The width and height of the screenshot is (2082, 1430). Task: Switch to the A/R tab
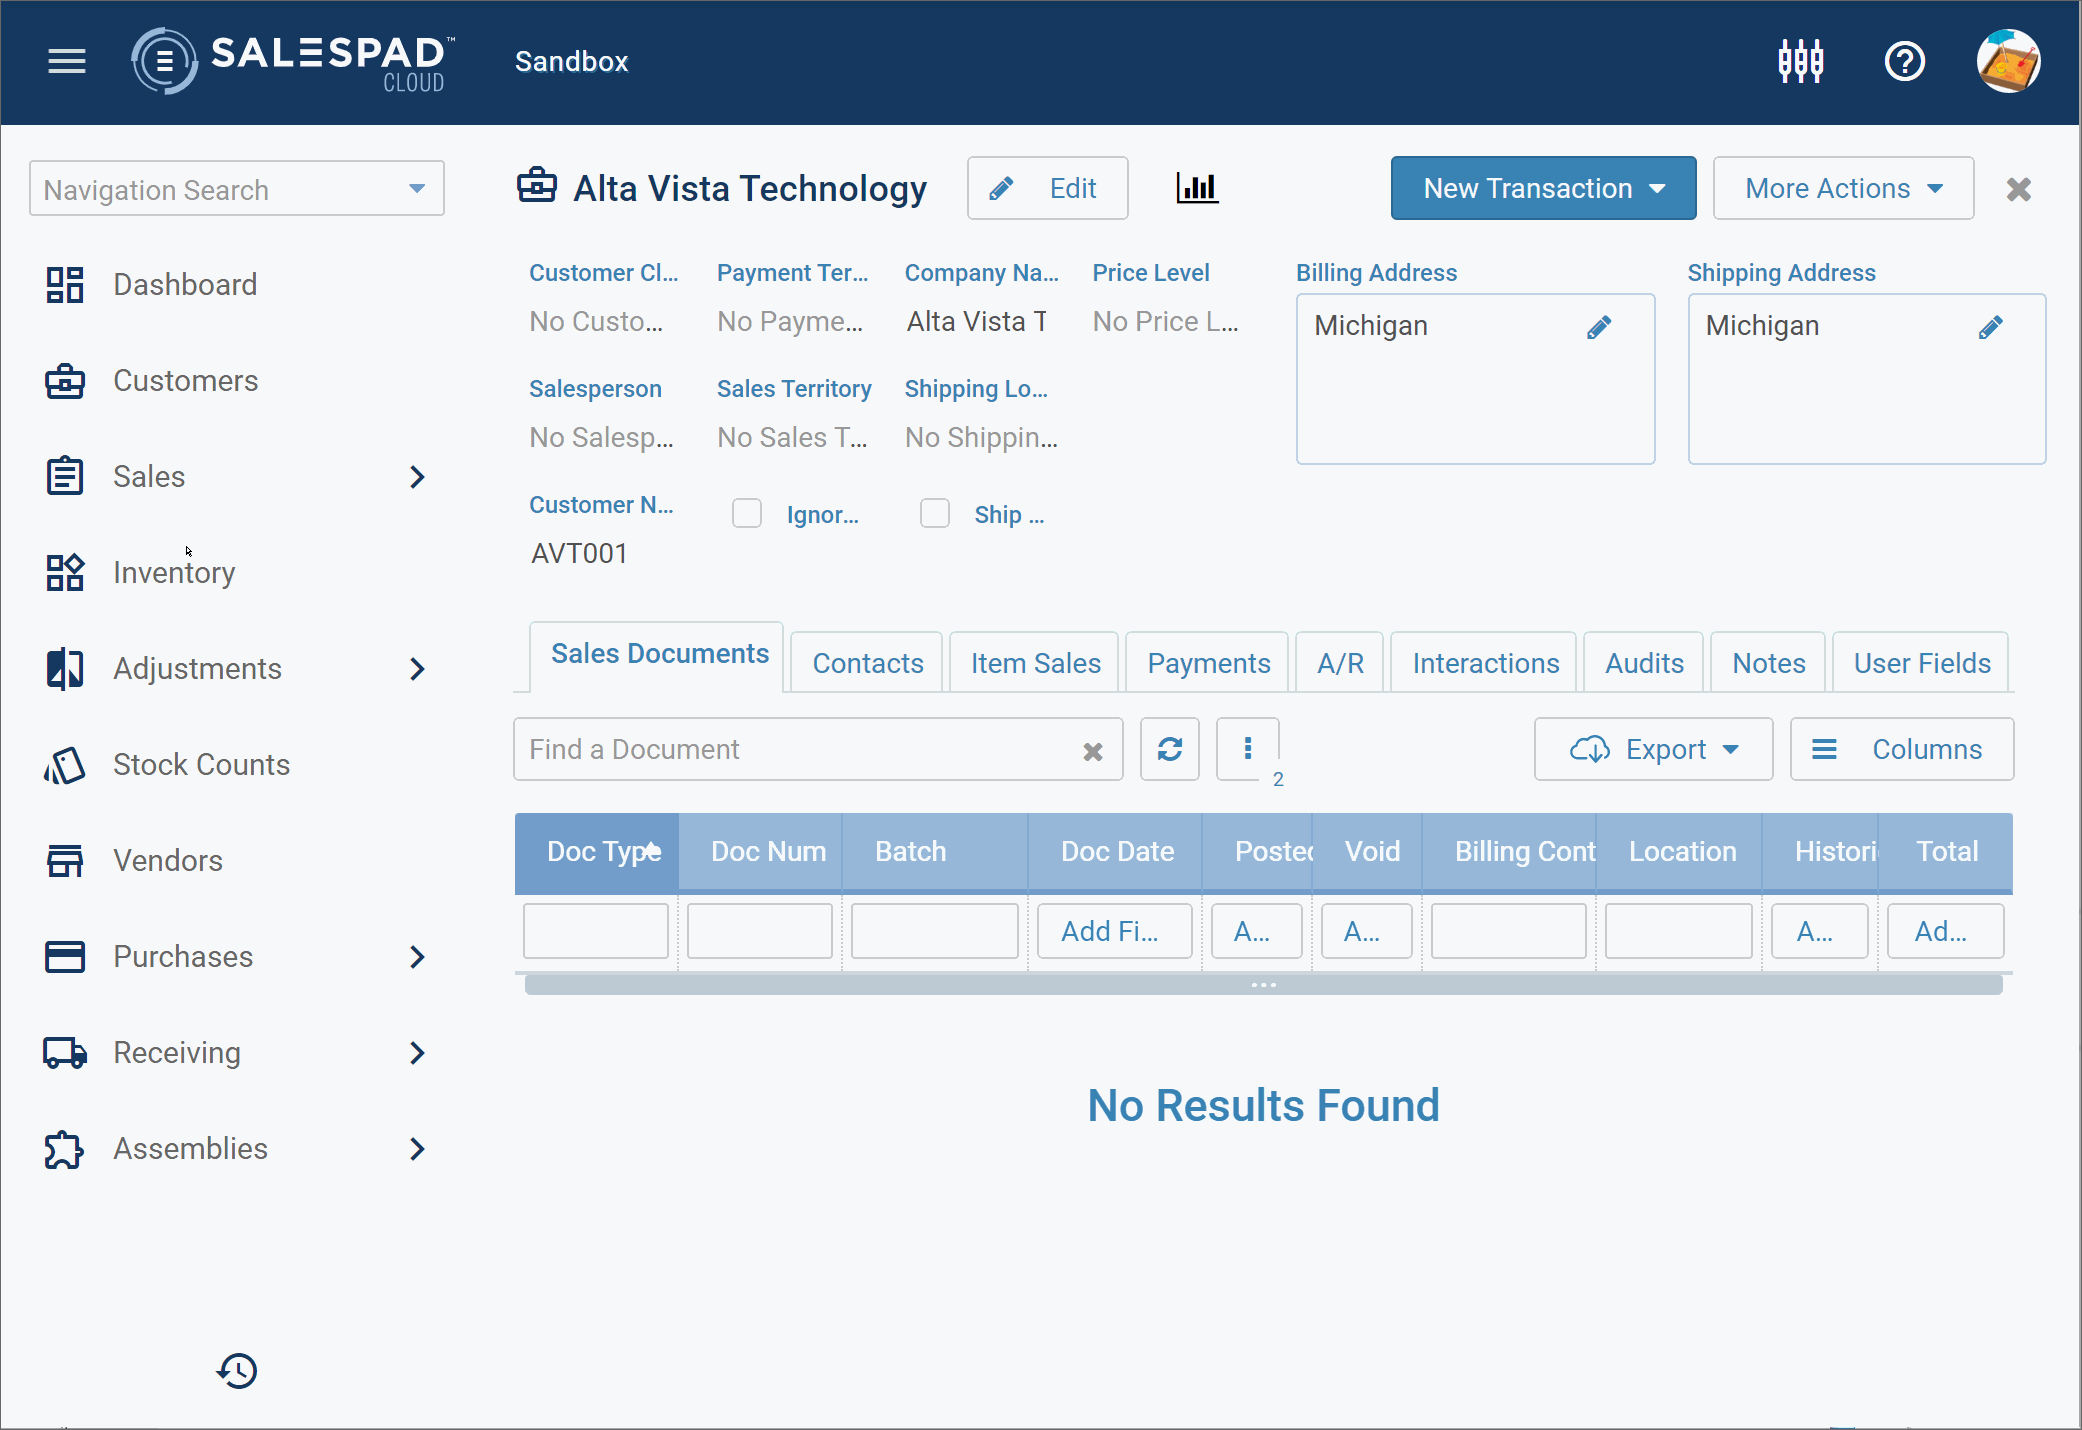[x=1340, y=663]
